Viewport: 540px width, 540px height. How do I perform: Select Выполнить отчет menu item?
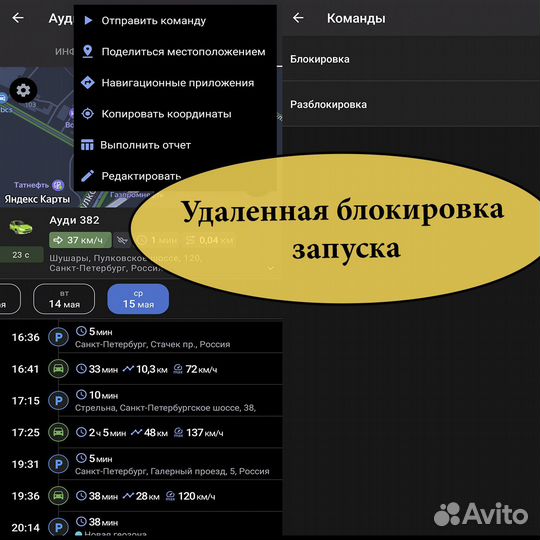pos(175,145)
